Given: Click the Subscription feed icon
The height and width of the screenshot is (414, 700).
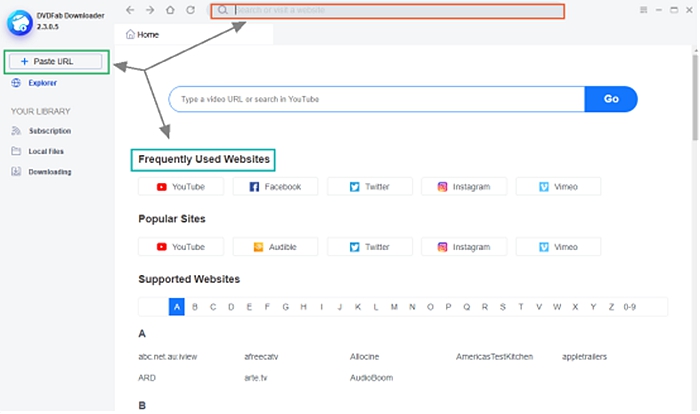Looking at the screenshot, I should point(16,130).
